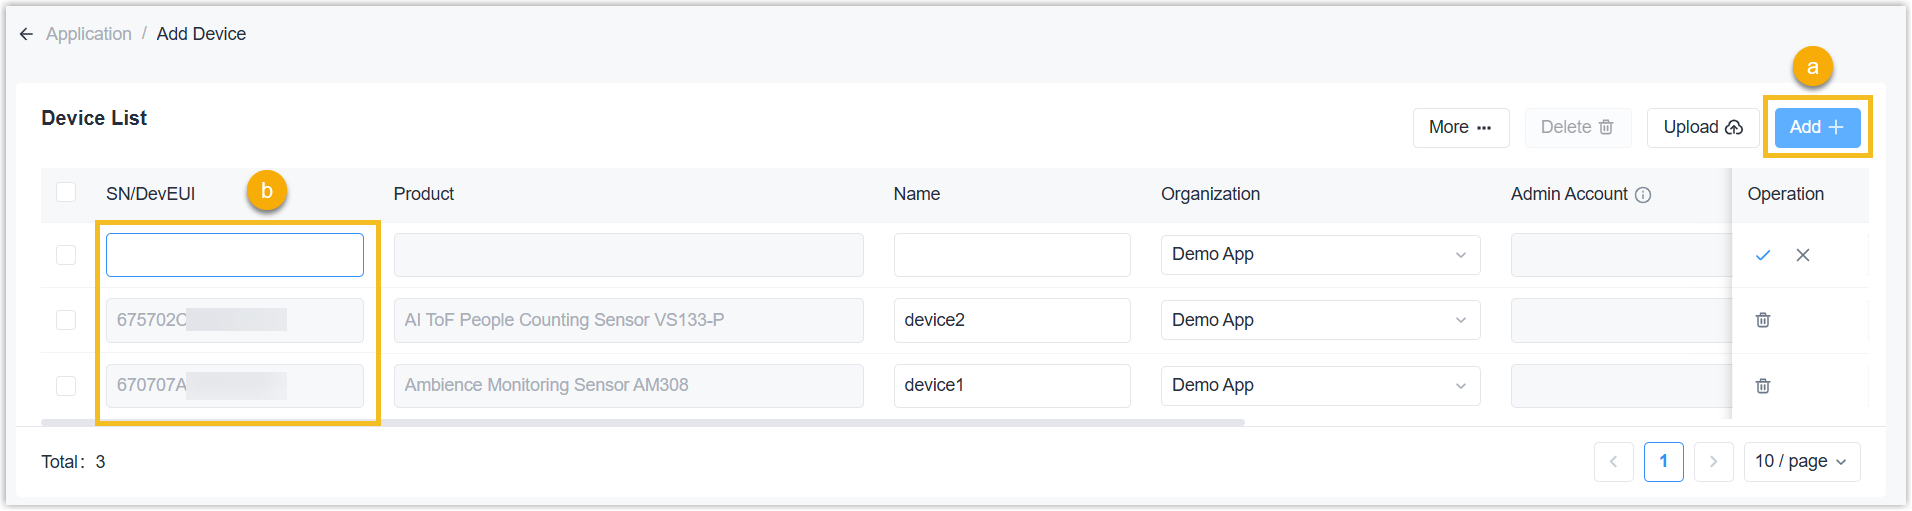This screenshot has width=1912, height=511.
Task: Open the 10 / page size dropdown
Action: pos(1801,462)
